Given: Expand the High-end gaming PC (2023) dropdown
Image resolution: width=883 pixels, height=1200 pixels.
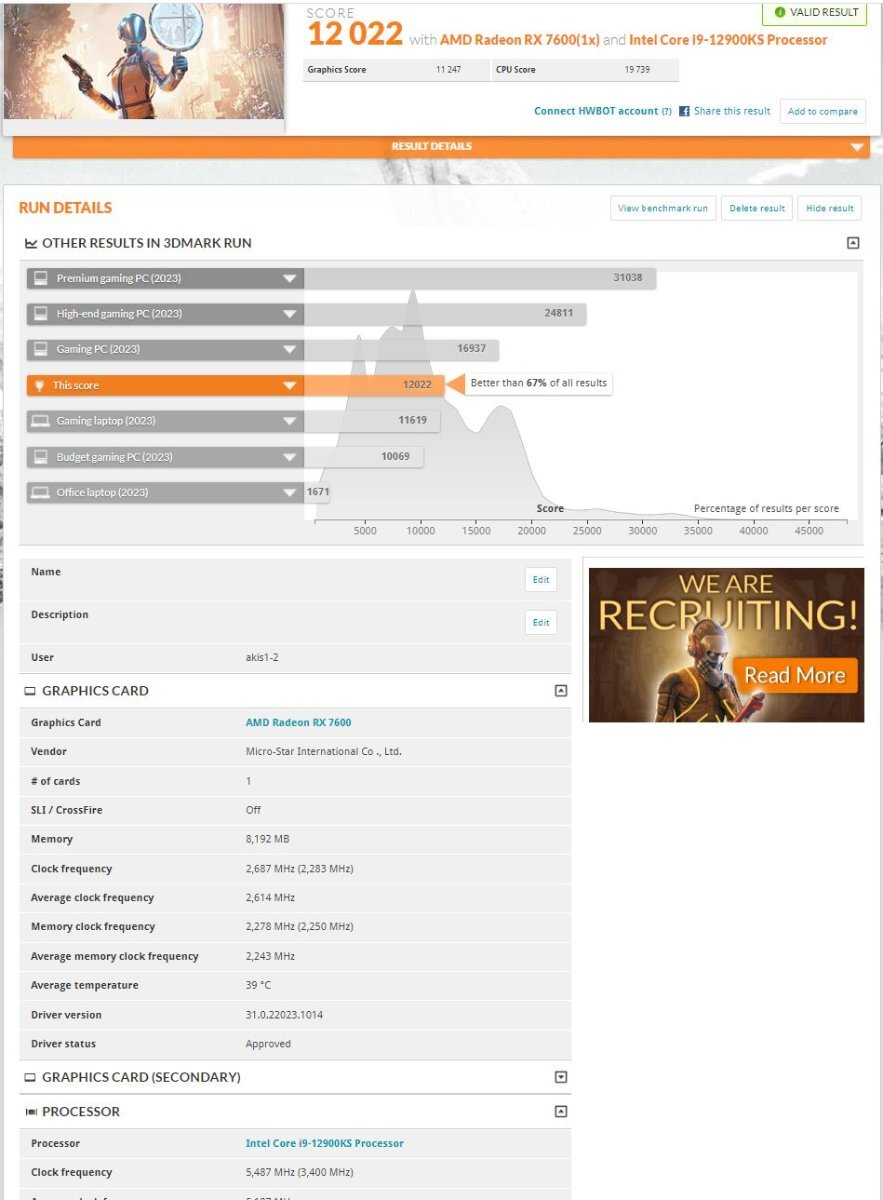Looking at the screenshot, I should tap(289, 314).
